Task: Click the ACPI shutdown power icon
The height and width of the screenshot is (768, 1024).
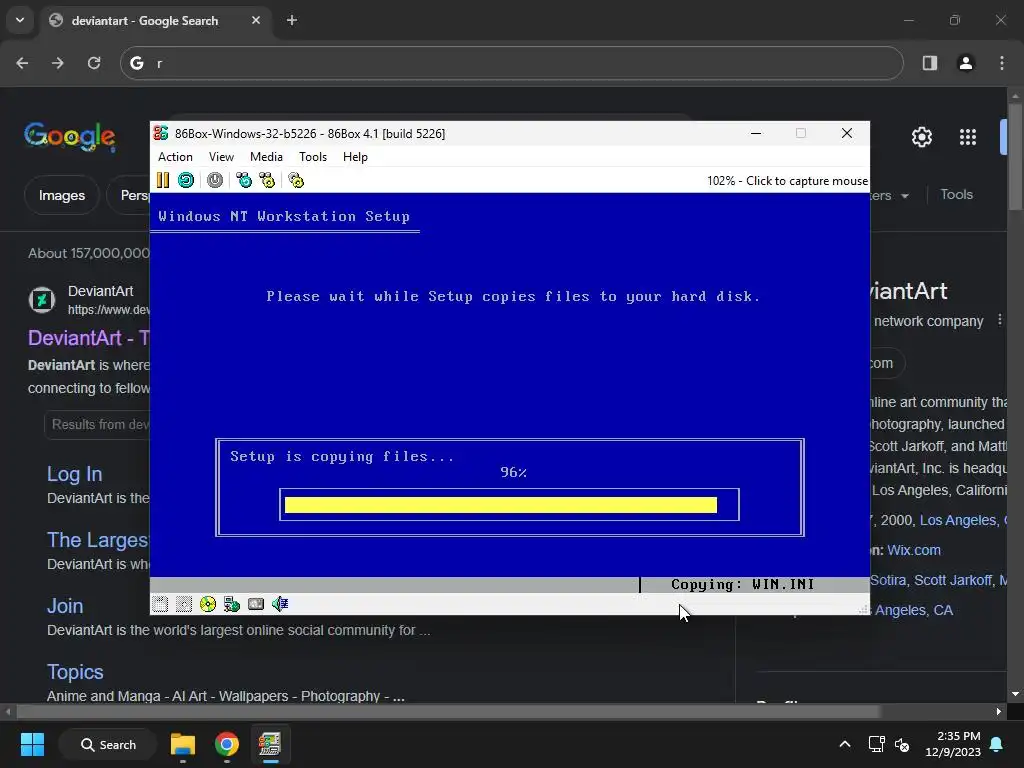Action: 215,180
